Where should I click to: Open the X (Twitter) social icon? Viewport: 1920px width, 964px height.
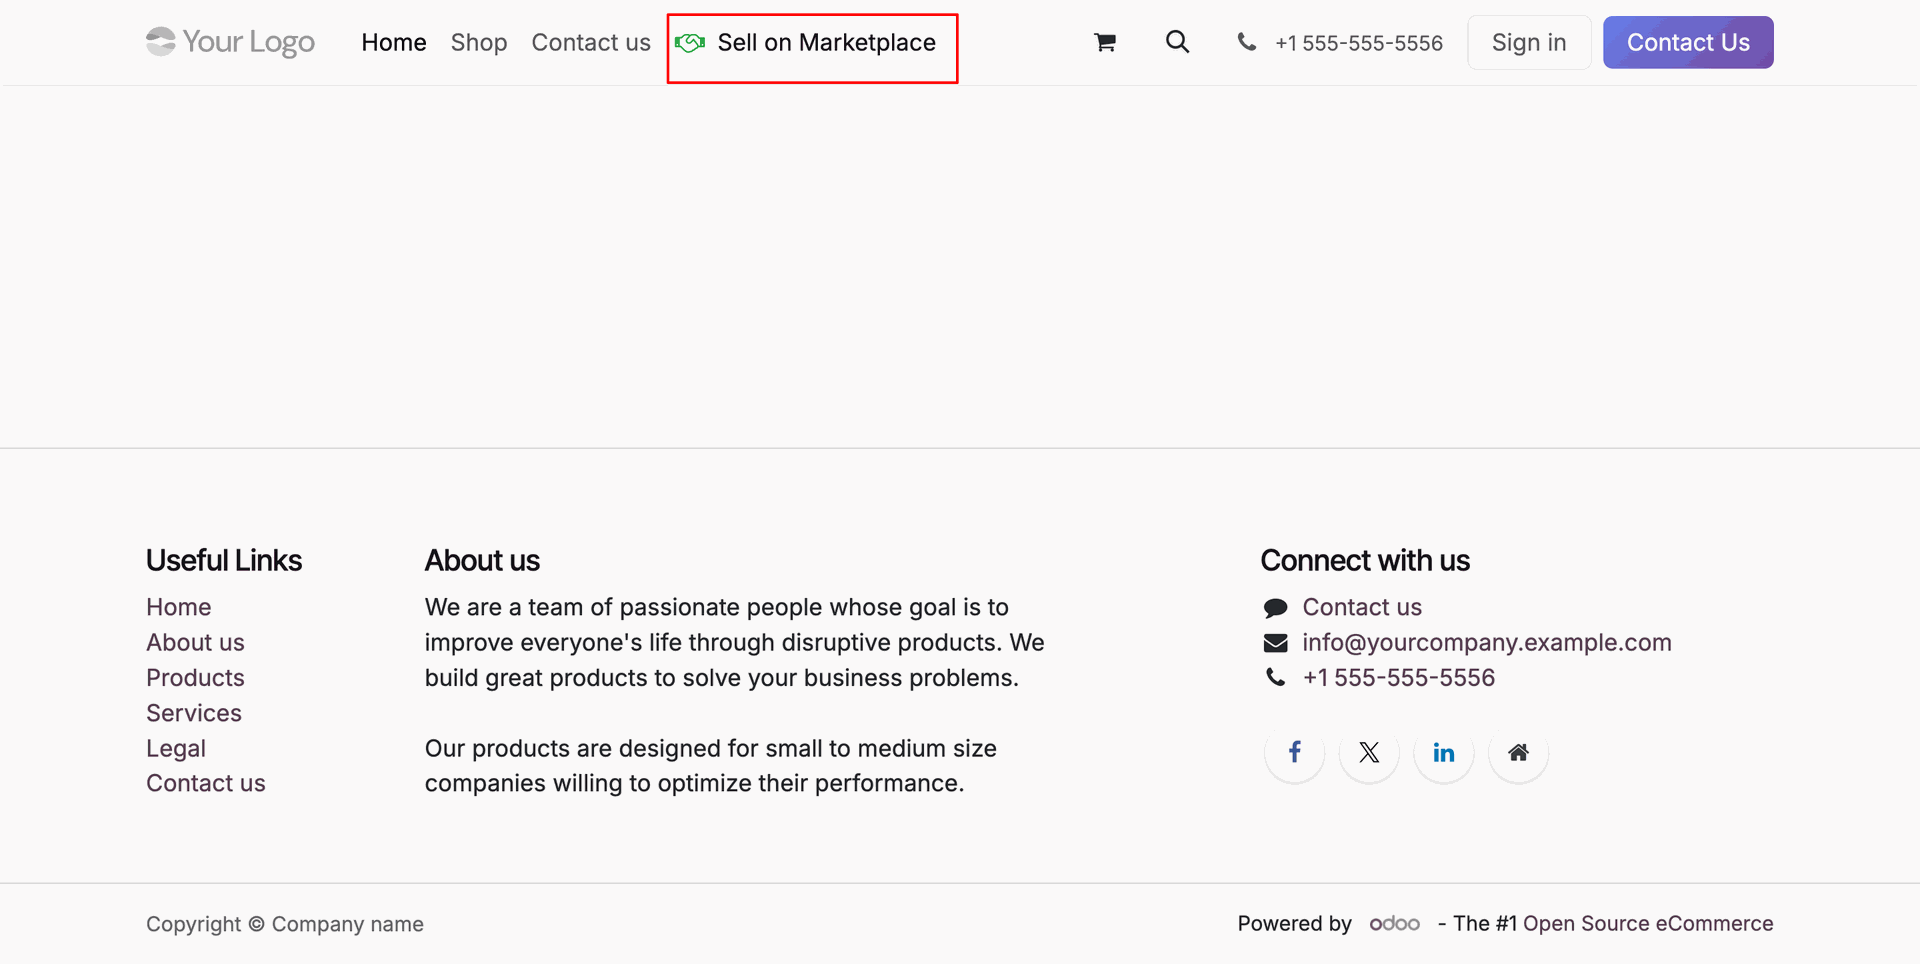(x=1369, y=752)
